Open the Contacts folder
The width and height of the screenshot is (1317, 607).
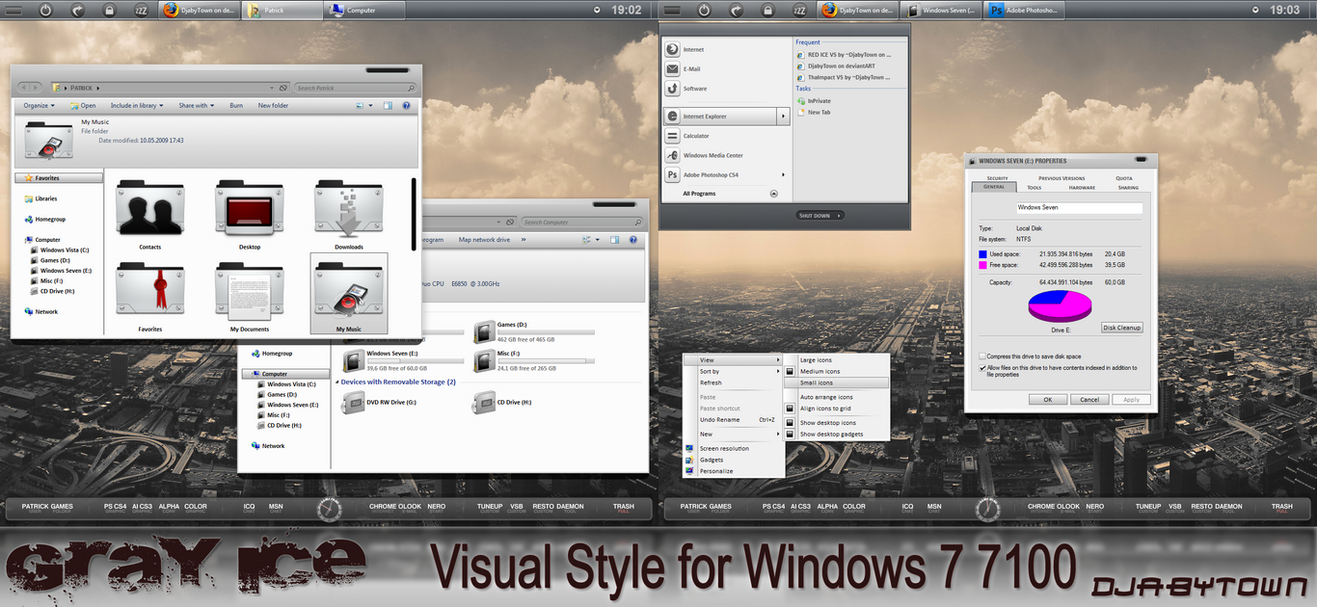click(150, 215)
